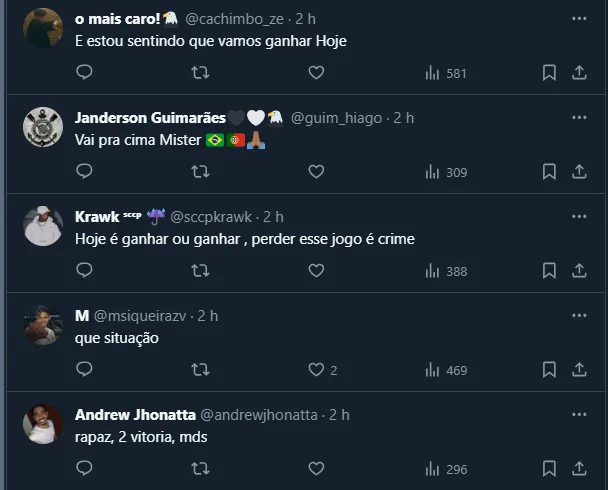Image resolution: width=608 pixels, height=490 pixels.
Task: View analytics showing 469 views
Action: click(x=446, y=370)
